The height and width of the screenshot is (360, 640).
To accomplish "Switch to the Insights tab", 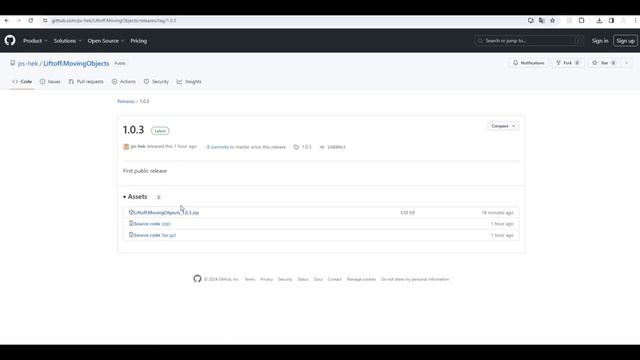I will point(189,82).
